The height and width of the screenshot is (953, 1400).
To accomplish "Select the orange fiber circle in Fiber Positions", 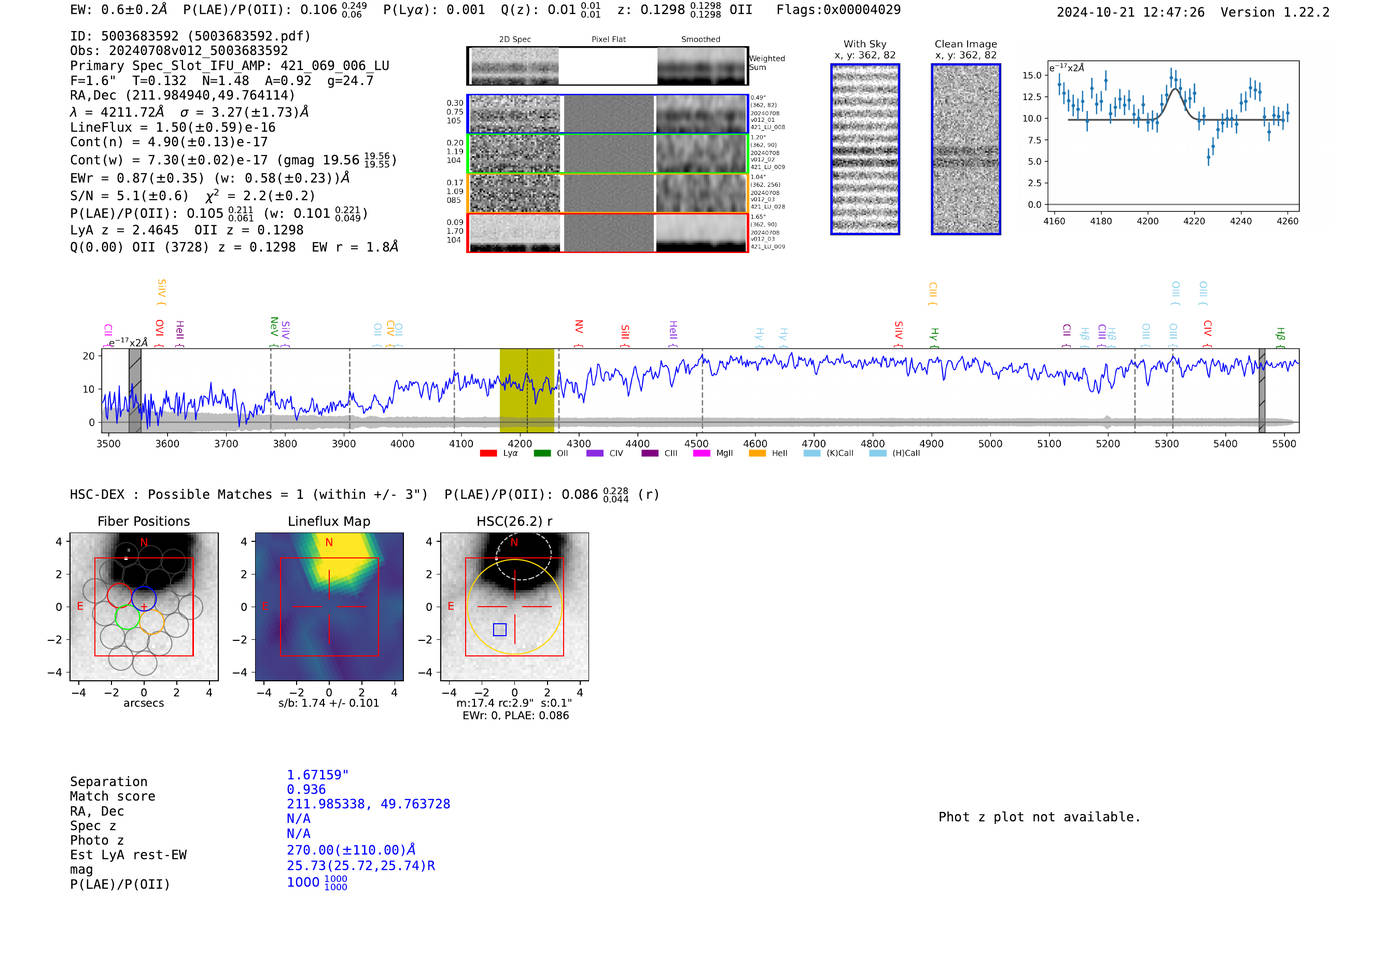I will [x=152, y=621].
